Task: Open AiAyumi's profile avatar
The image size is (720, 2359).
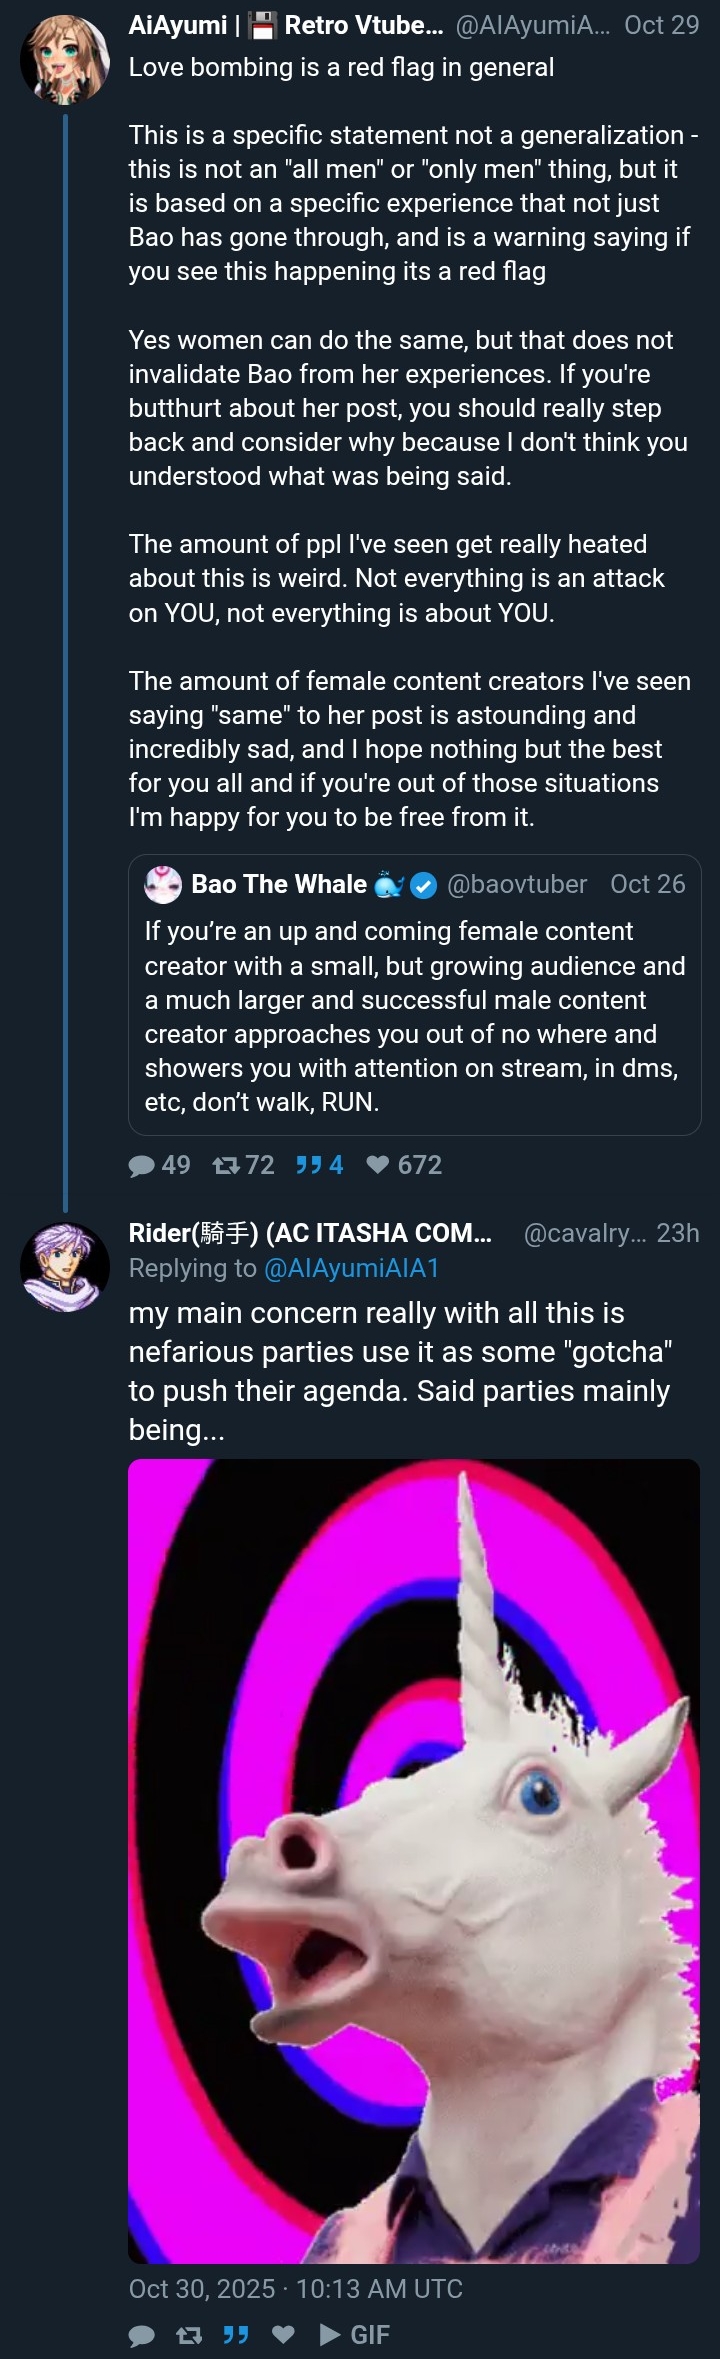Action: click(x=65, y=60)
